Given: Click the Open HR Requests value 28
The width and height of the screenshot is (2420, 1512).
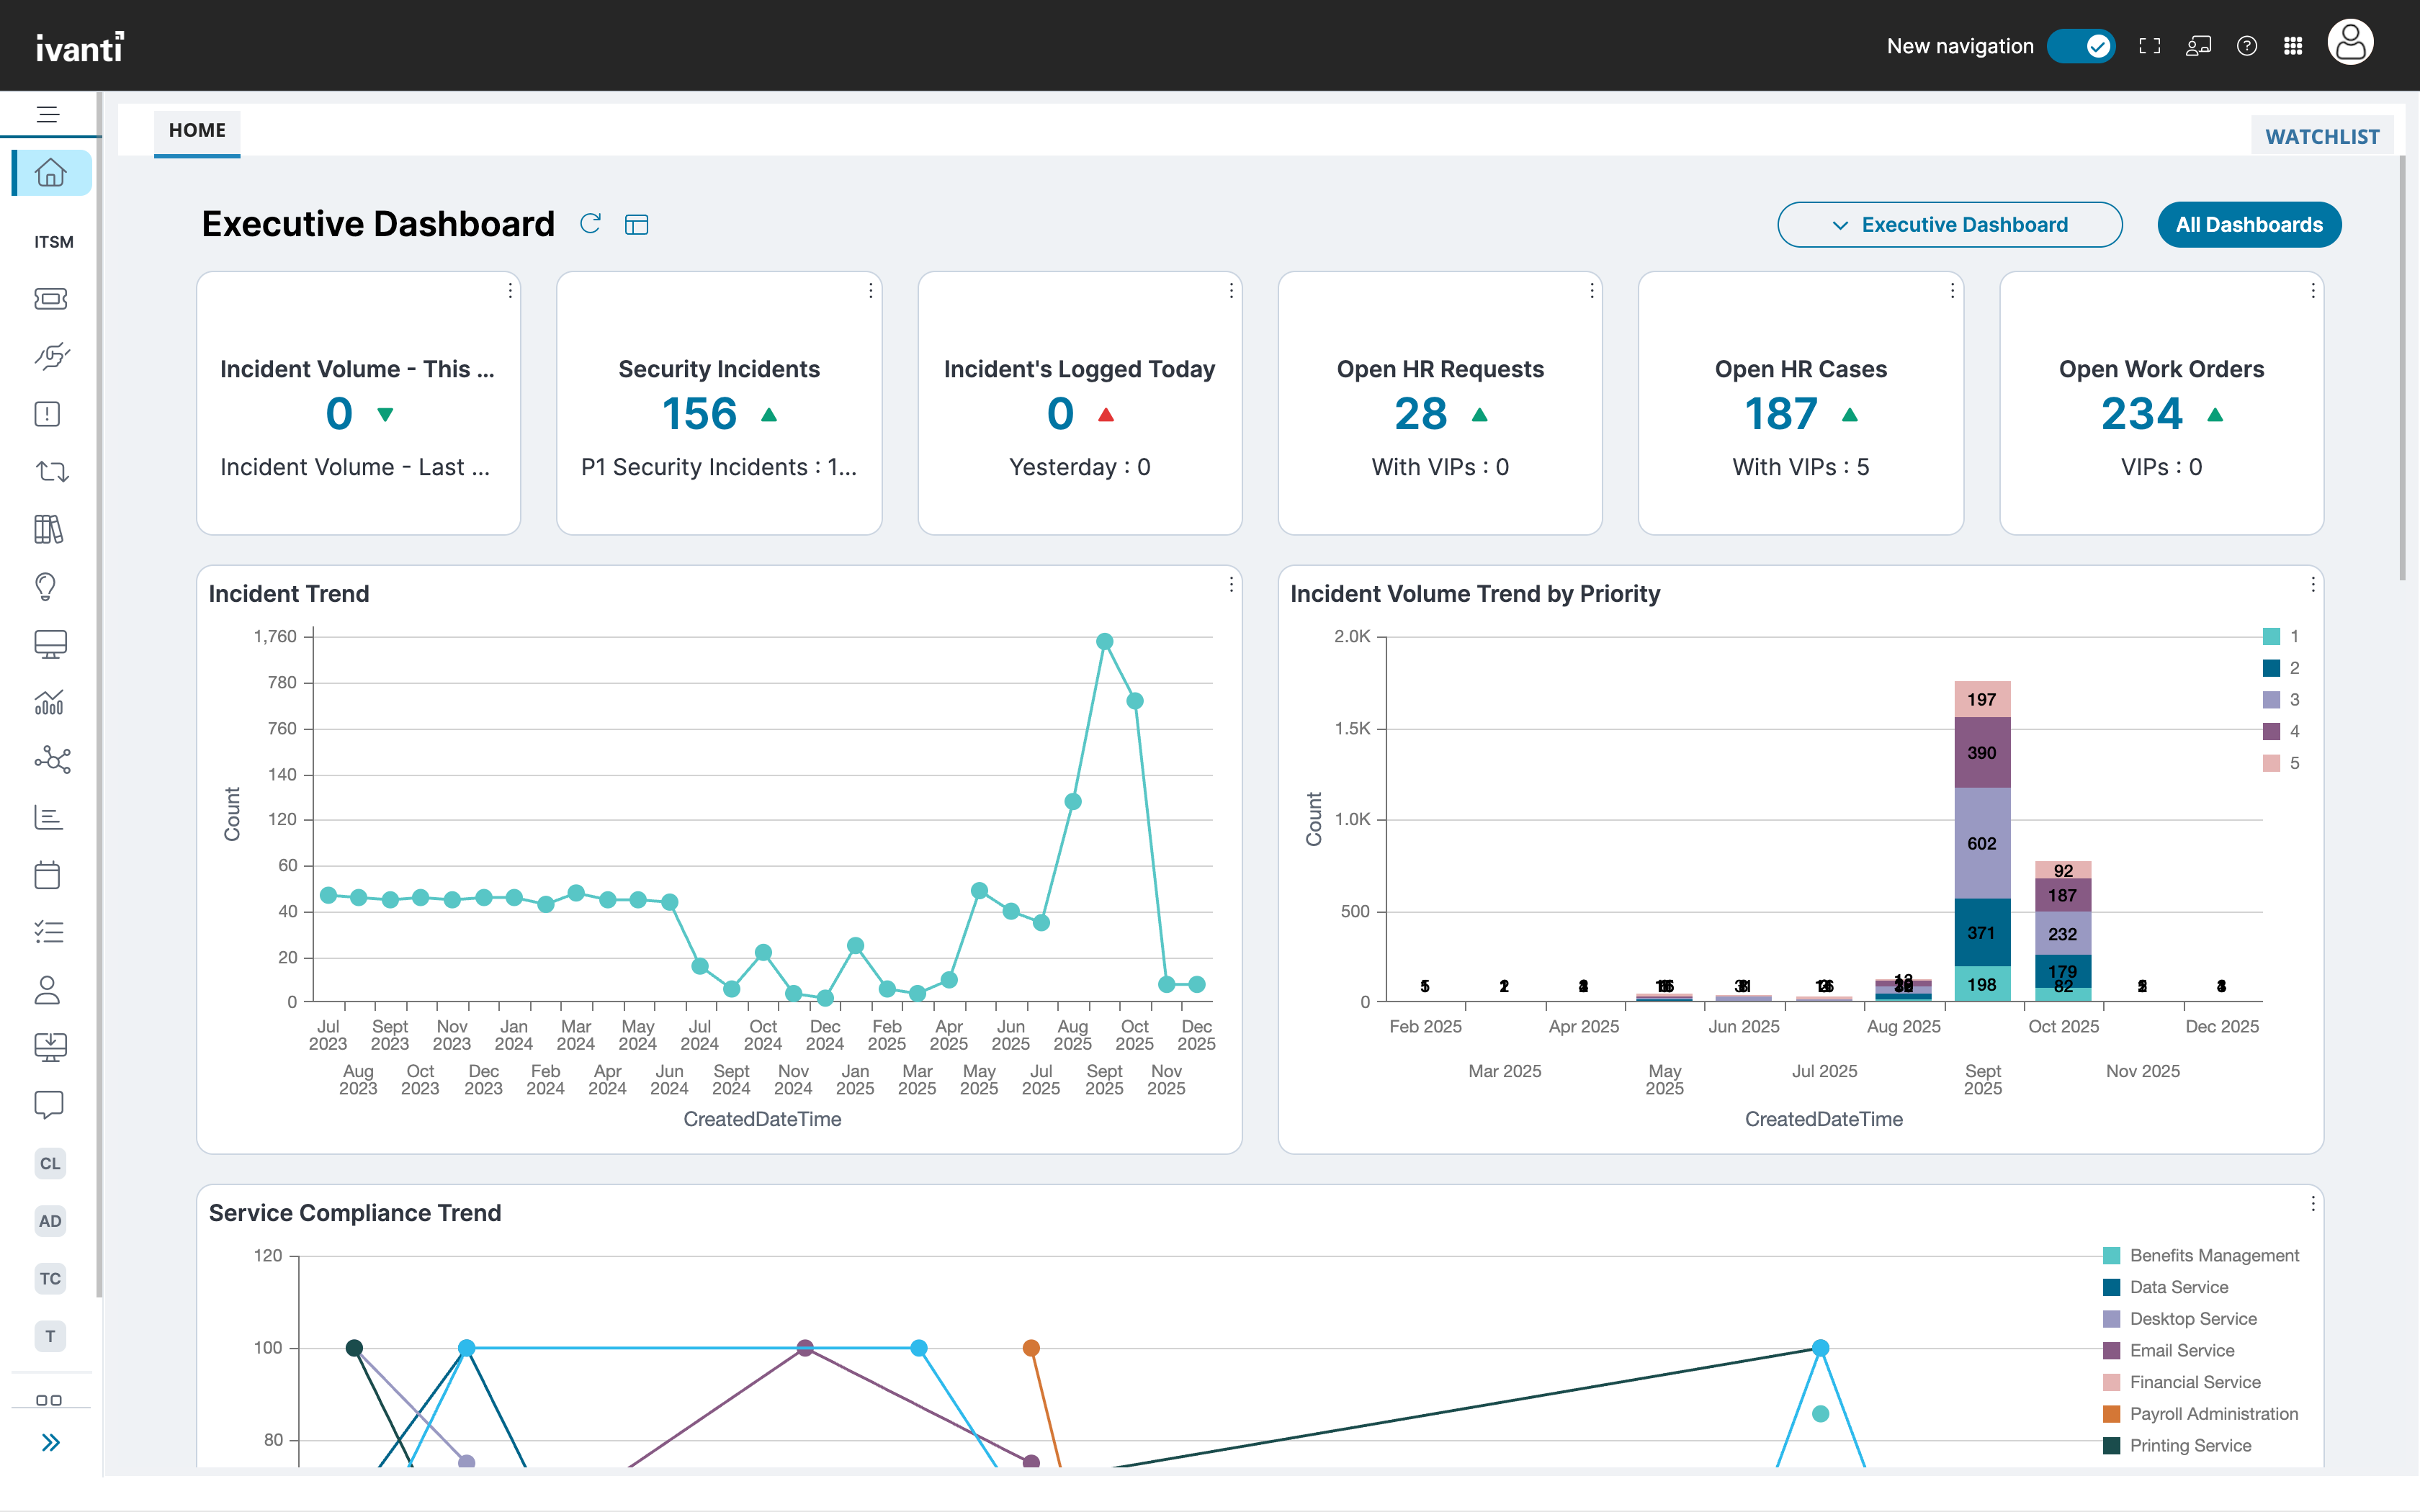Looking at the screenshot, I should (x=1420, y=414).
